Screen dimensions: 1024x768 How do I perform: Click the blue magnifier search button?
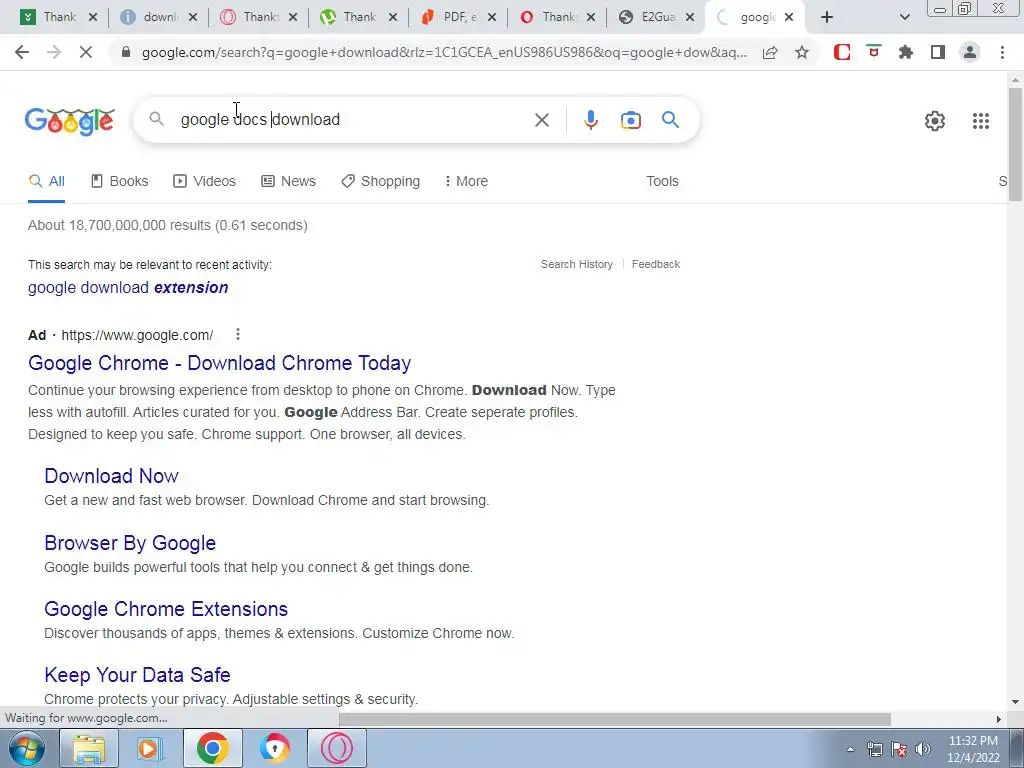[670, 120]
